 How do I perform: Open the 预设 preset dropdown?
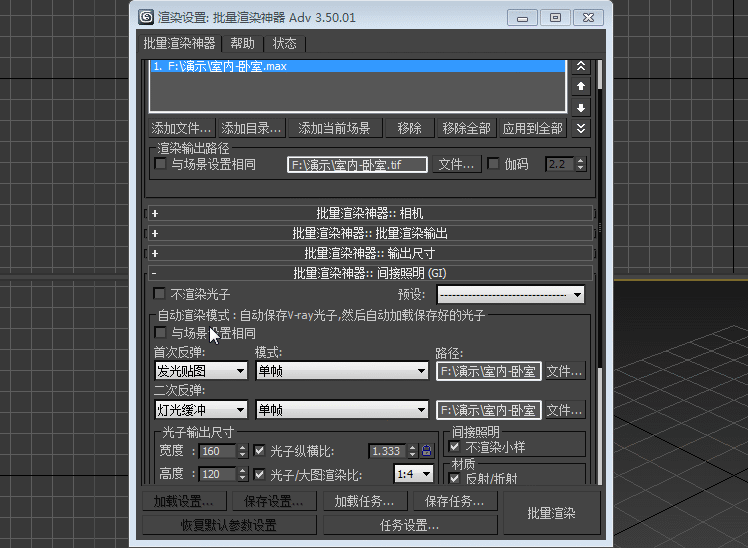[510, 295]
